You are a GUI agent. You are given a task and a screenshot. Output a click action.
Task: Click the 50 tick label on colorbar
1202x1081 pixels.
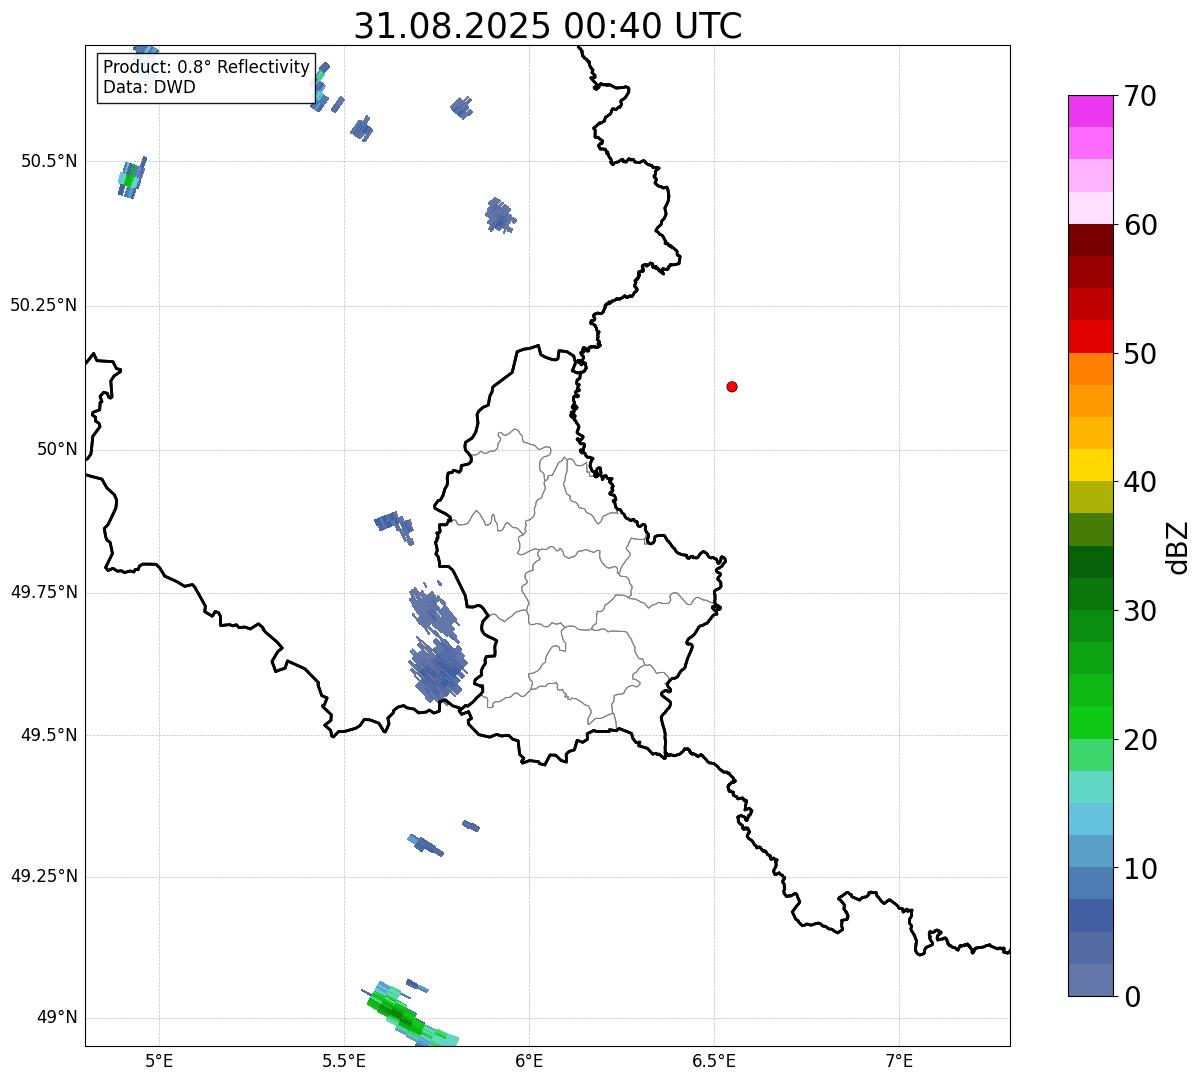point(1140,354)
